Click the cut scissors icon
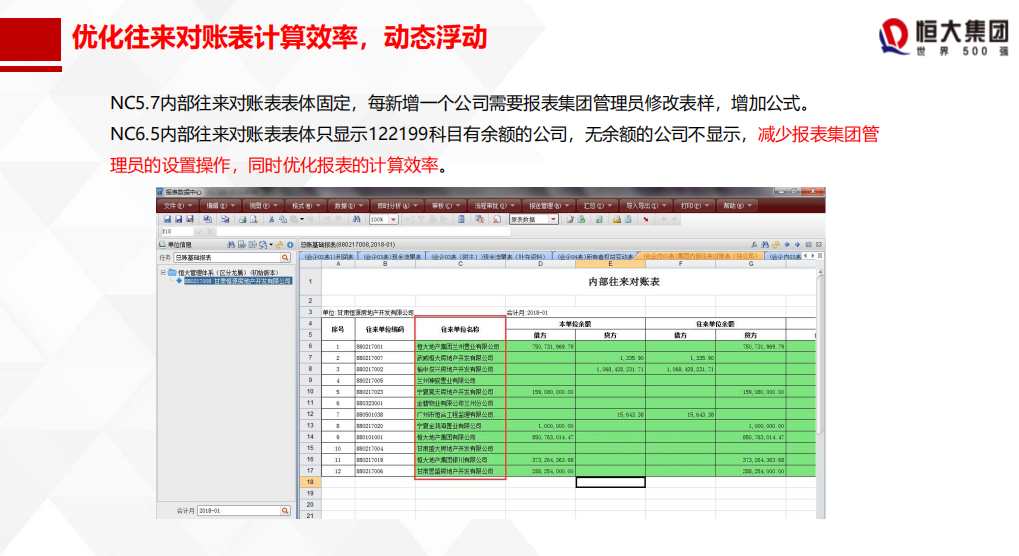Image resolution: width=1019 pixels, height=556 pixels. click(272, 220)
